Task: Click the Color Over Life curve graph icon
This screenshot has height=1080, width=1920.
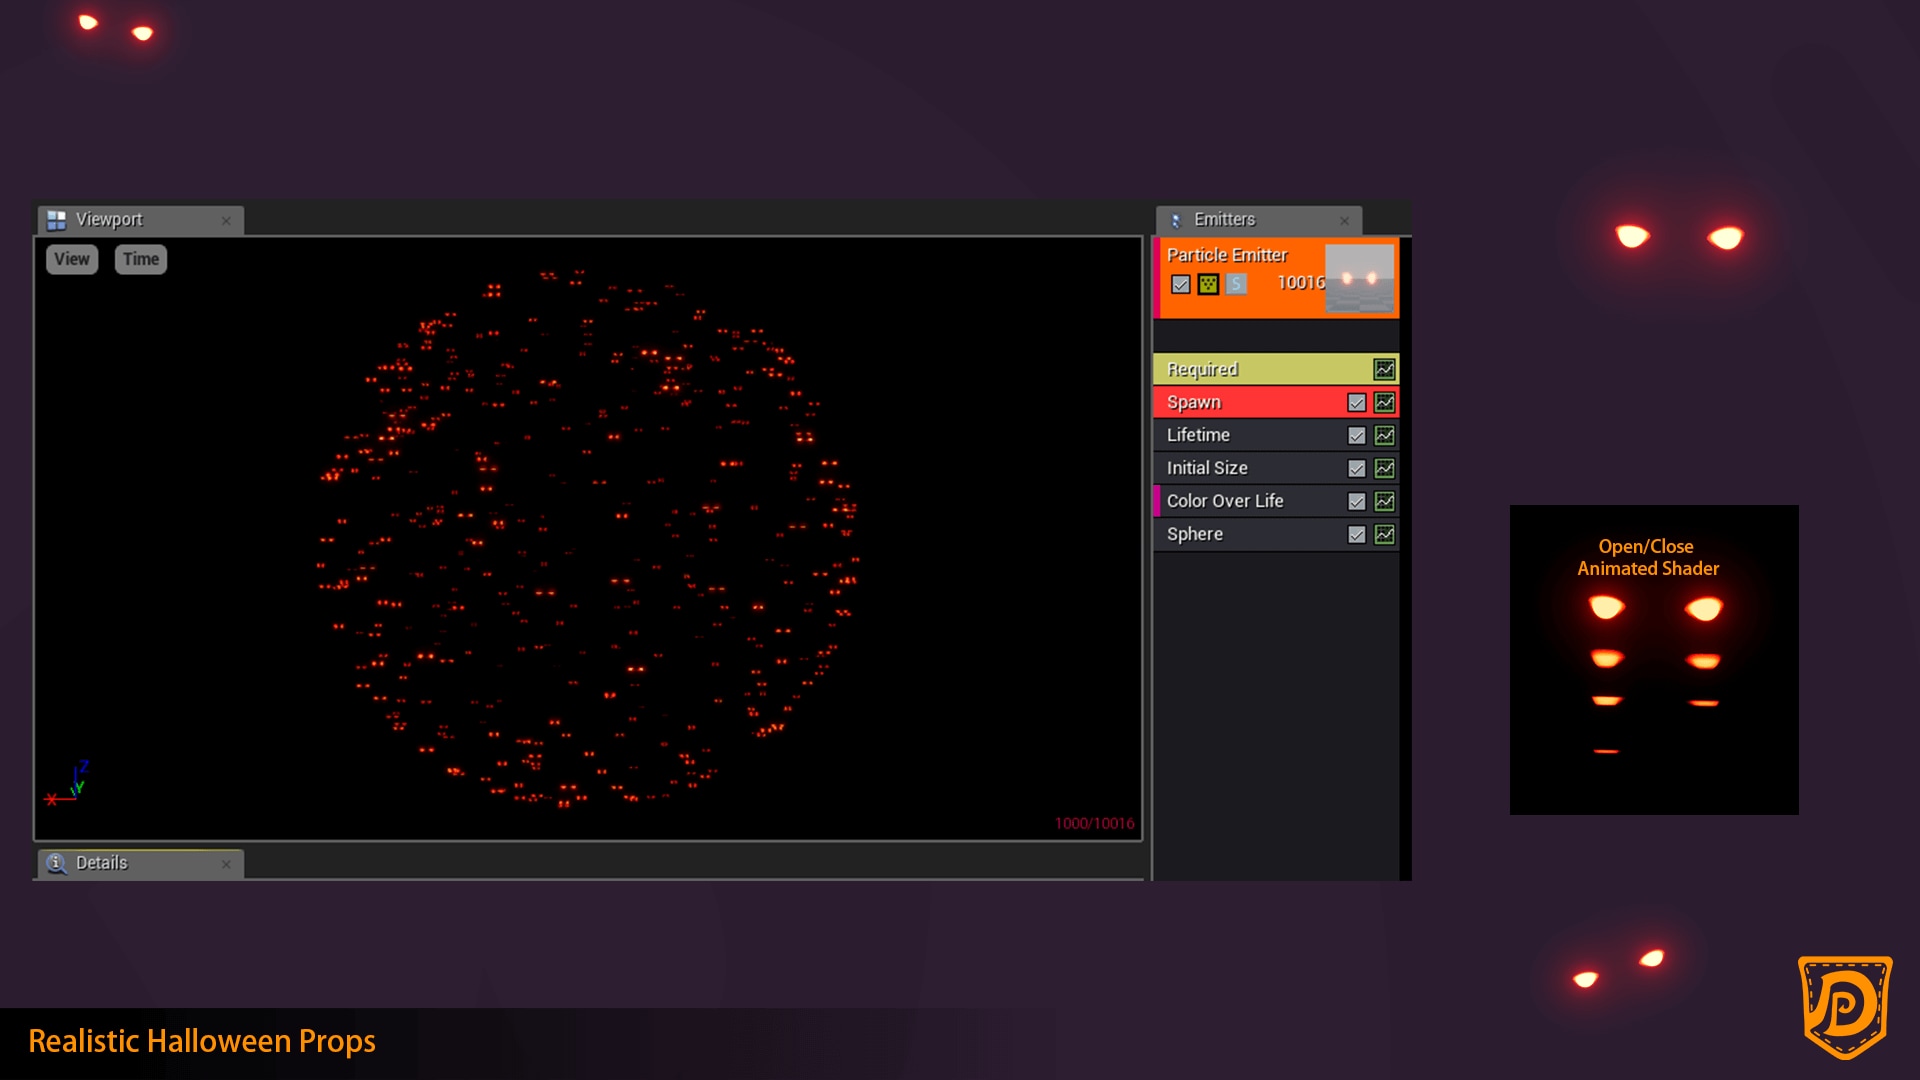Action: 1384,501
